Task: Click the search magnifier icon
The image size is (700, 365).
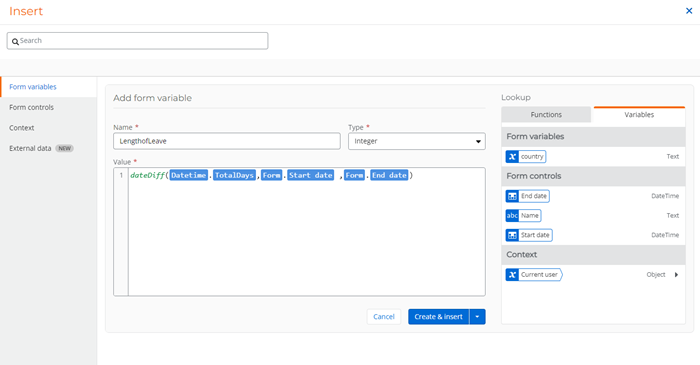Action: pyautogui.click(x=15, y=41)
